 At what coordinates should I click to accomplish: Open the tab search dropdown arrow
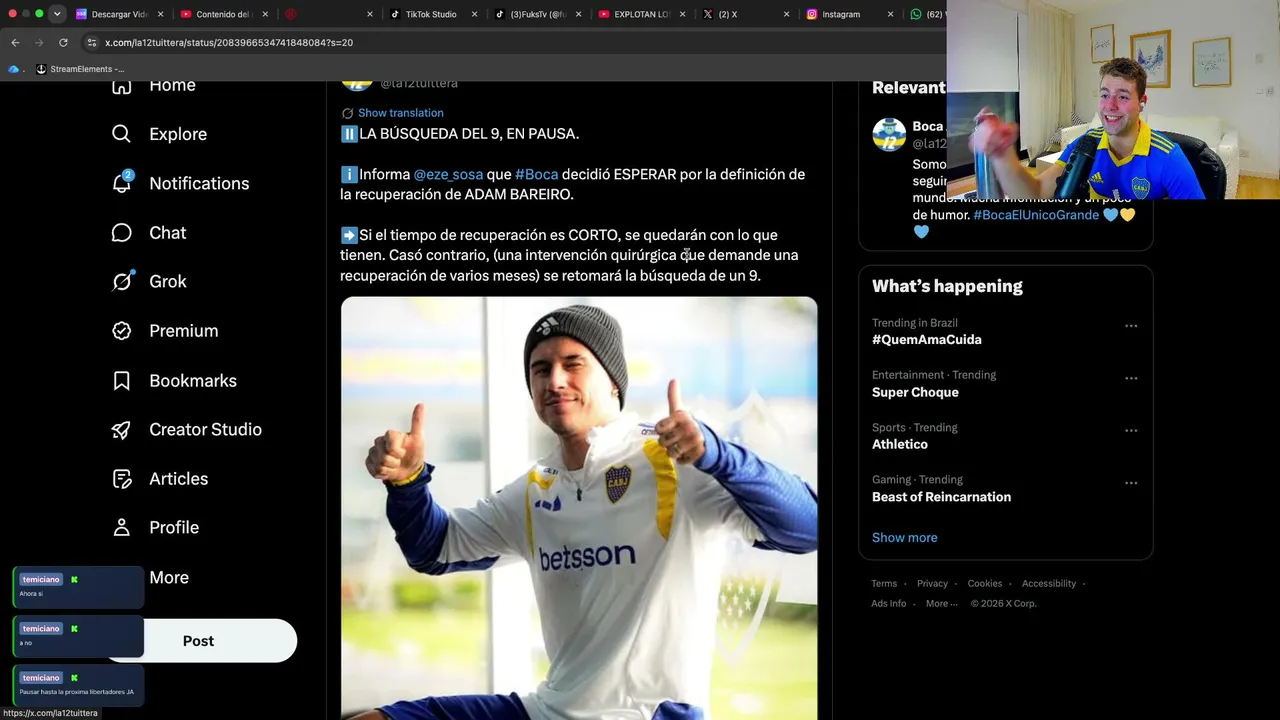click(57, 14)
